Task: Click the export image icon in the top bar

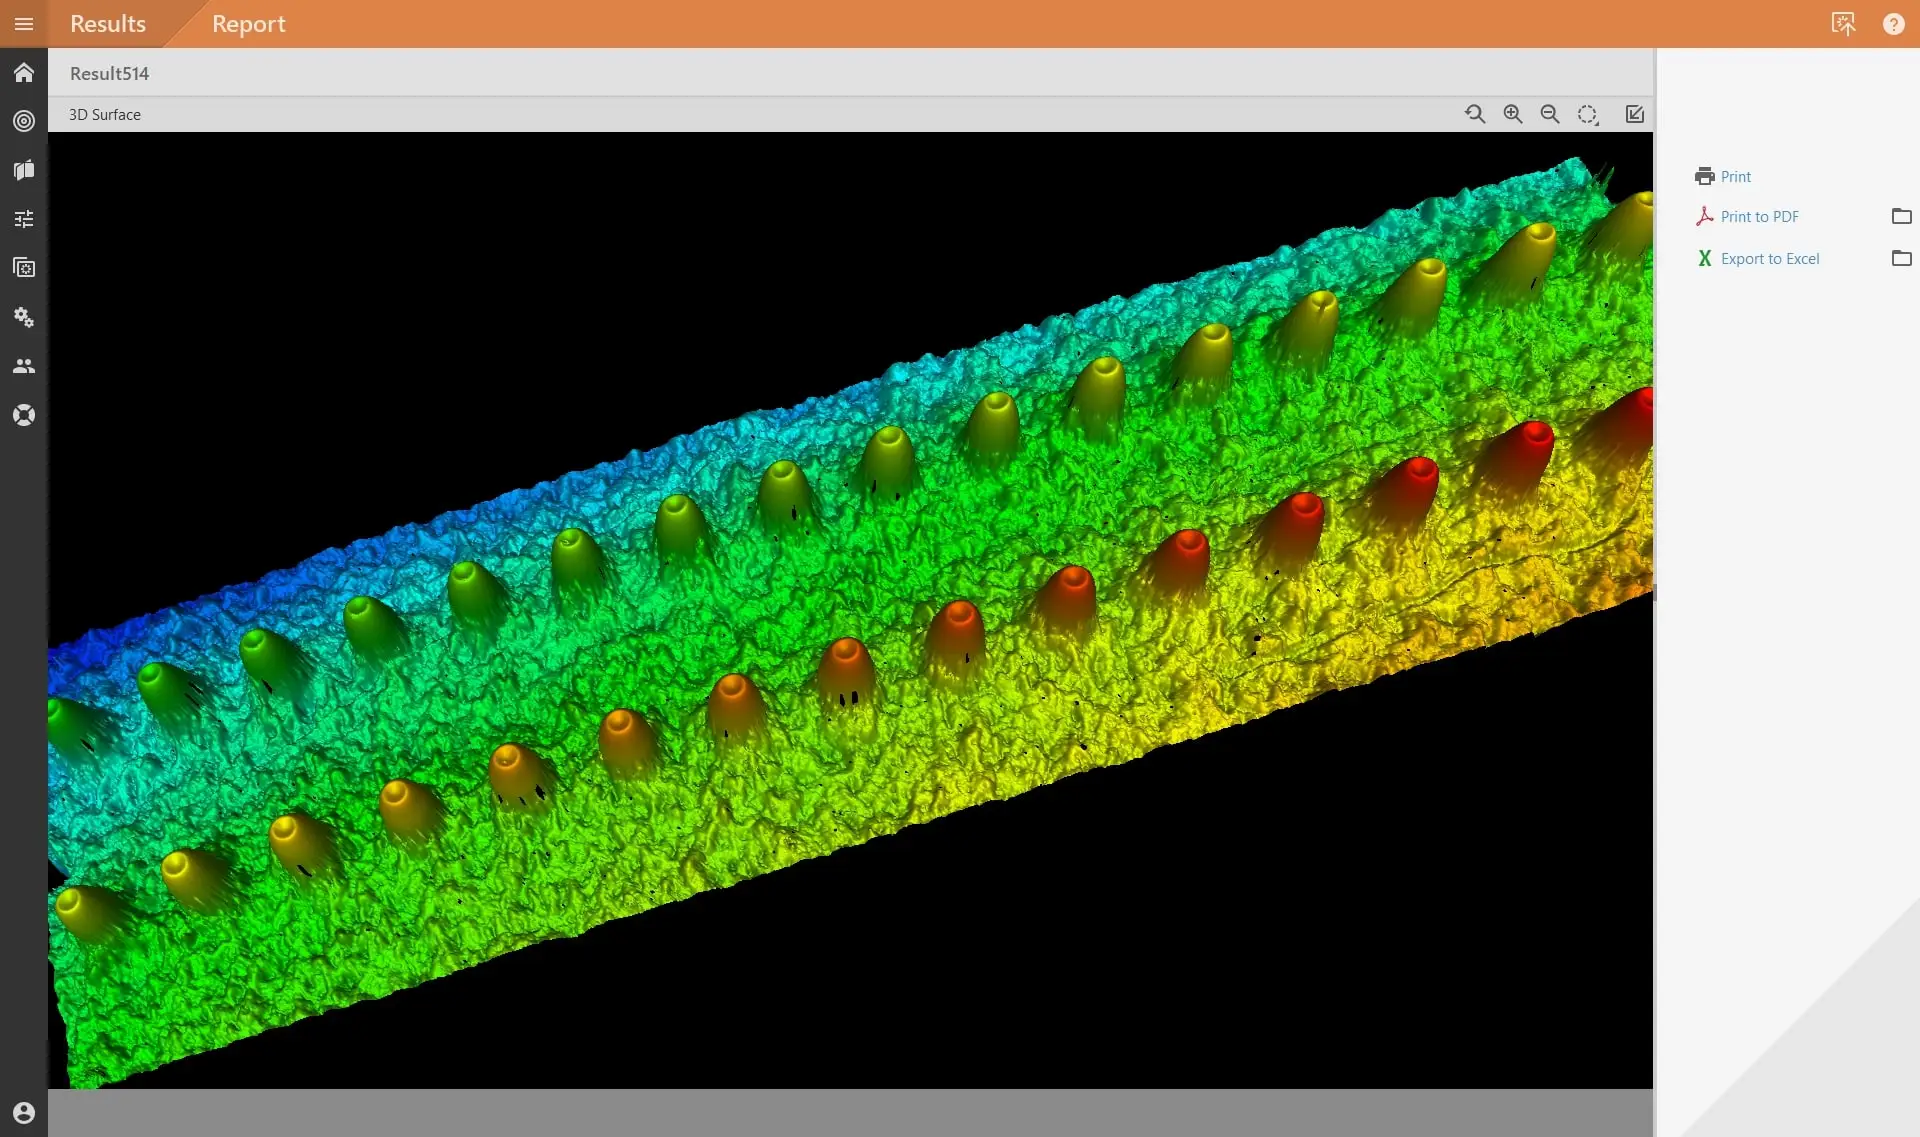Action: click(1845, 23)
